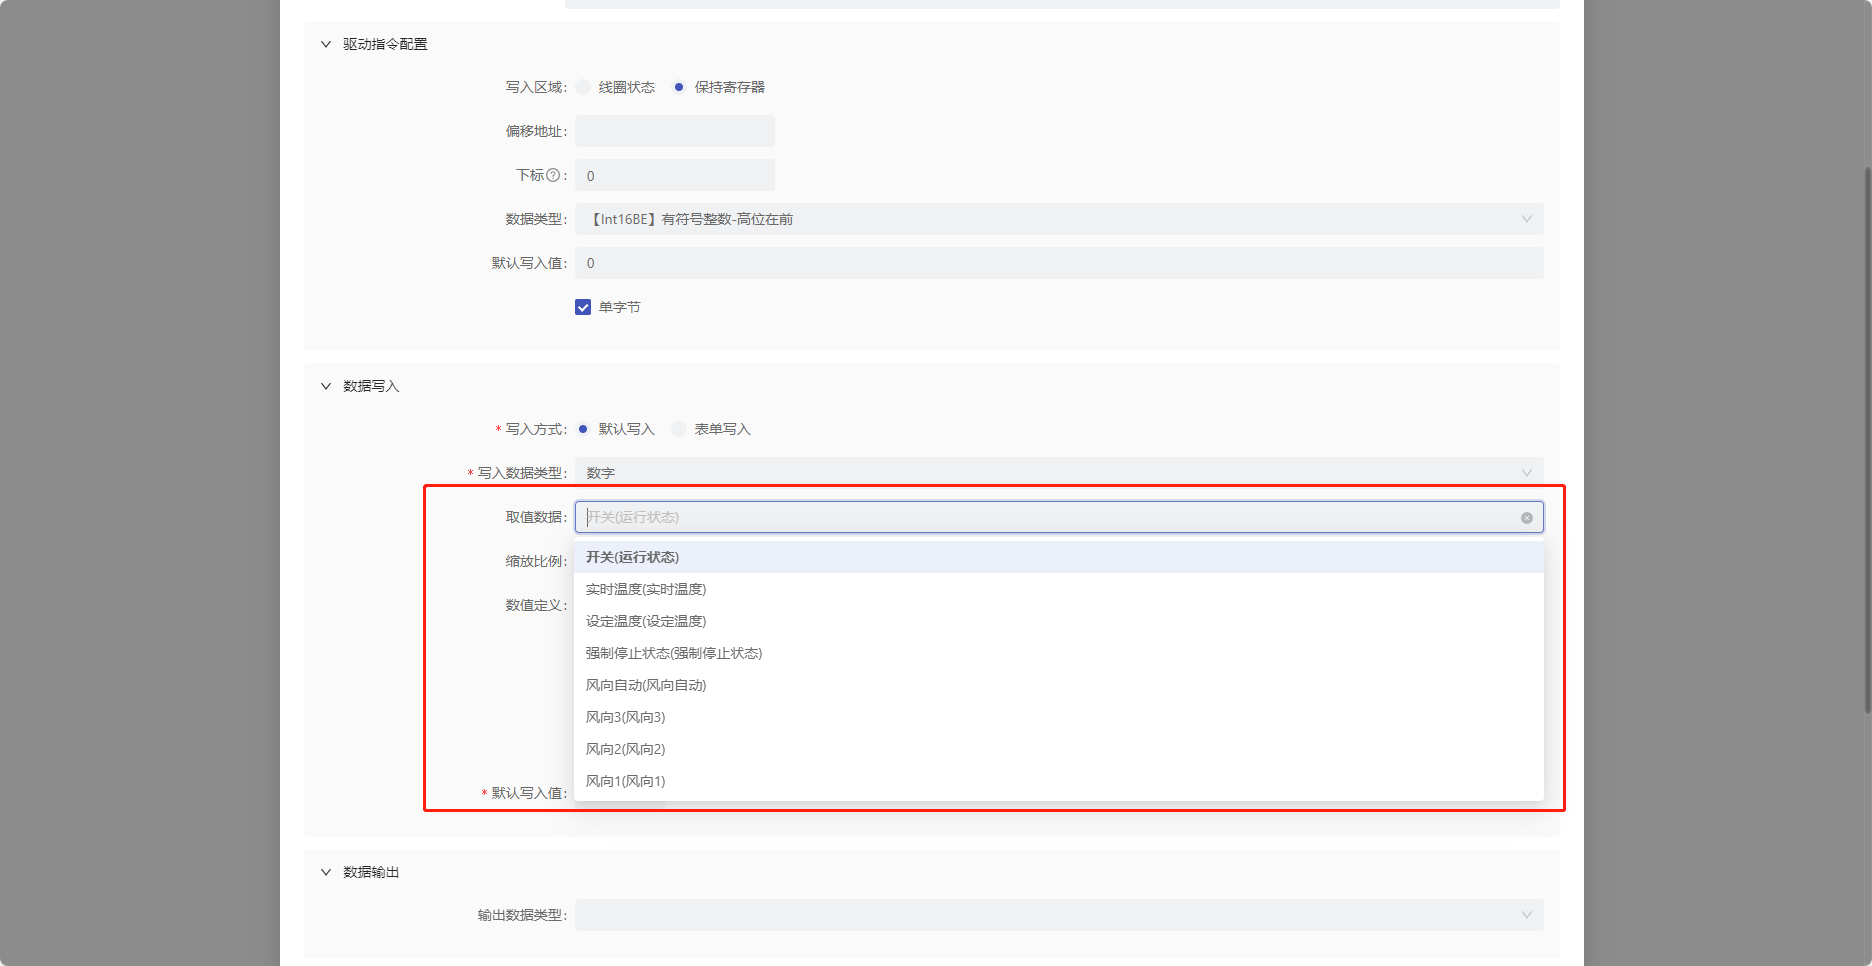Viewport: 1872px width, 966px height.
Task: Click the page vertical scrollbar
Action: point(1867,440)
